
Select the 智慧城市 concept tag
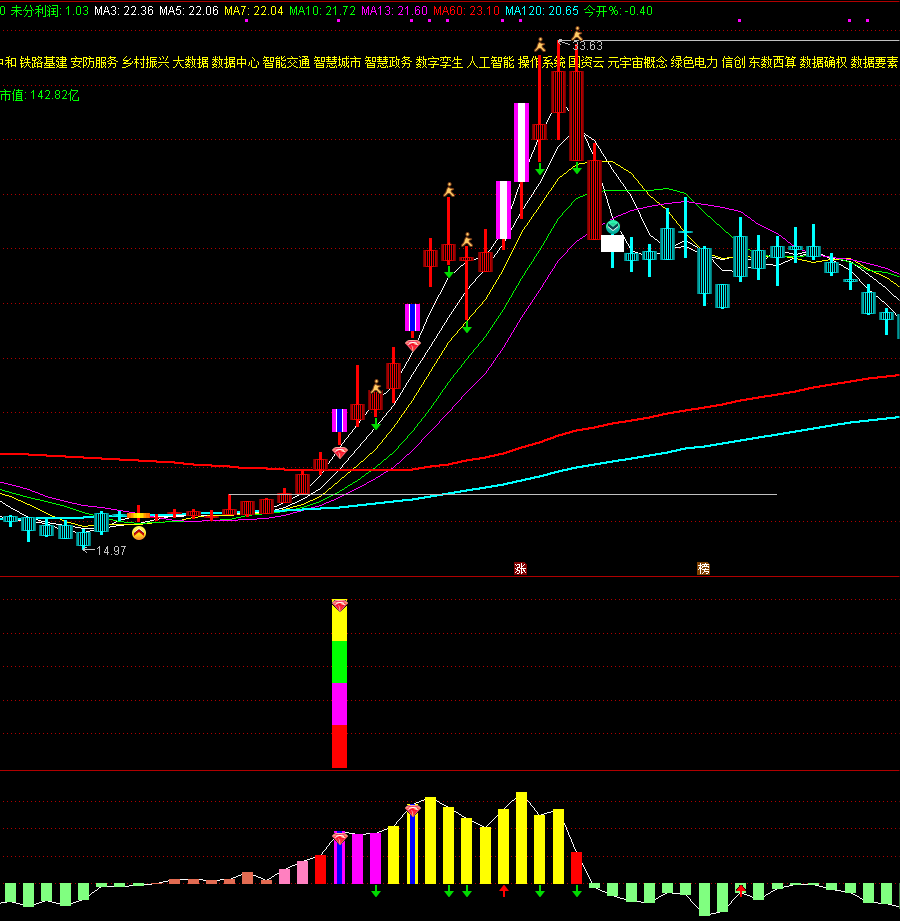337,62
